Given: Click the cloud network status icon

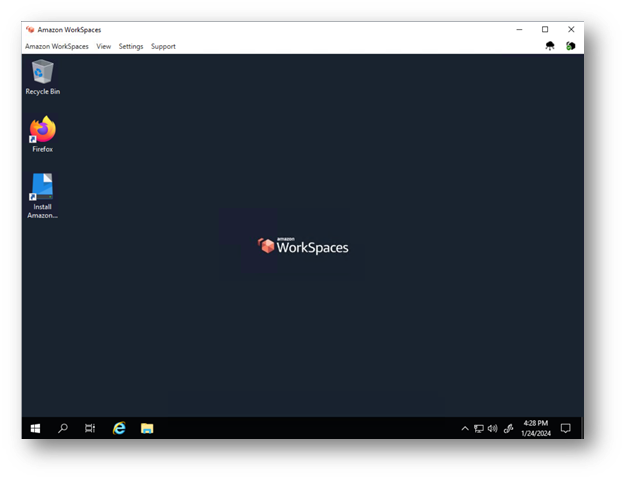Looking at the screenshot, I should (x=550, y=46).
